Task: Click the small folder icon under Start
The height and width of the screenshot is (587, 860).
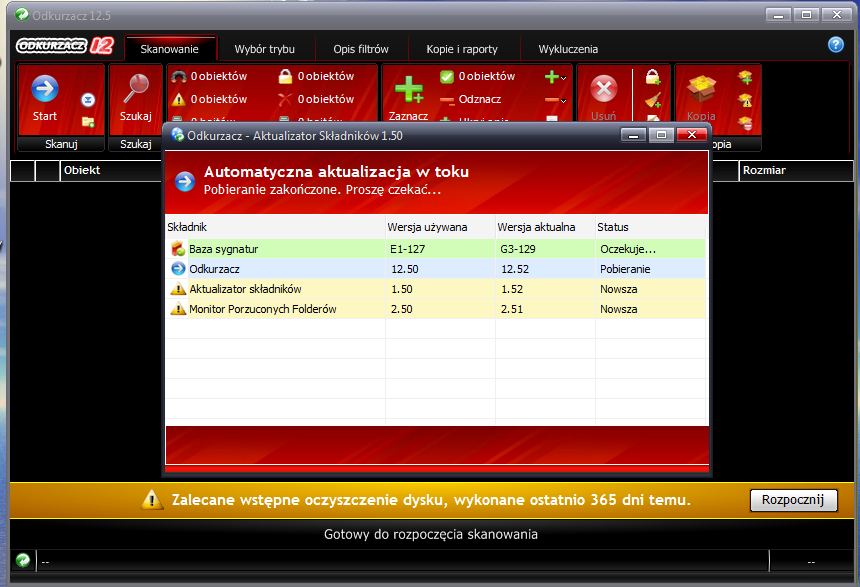Action: coord(88,121)
